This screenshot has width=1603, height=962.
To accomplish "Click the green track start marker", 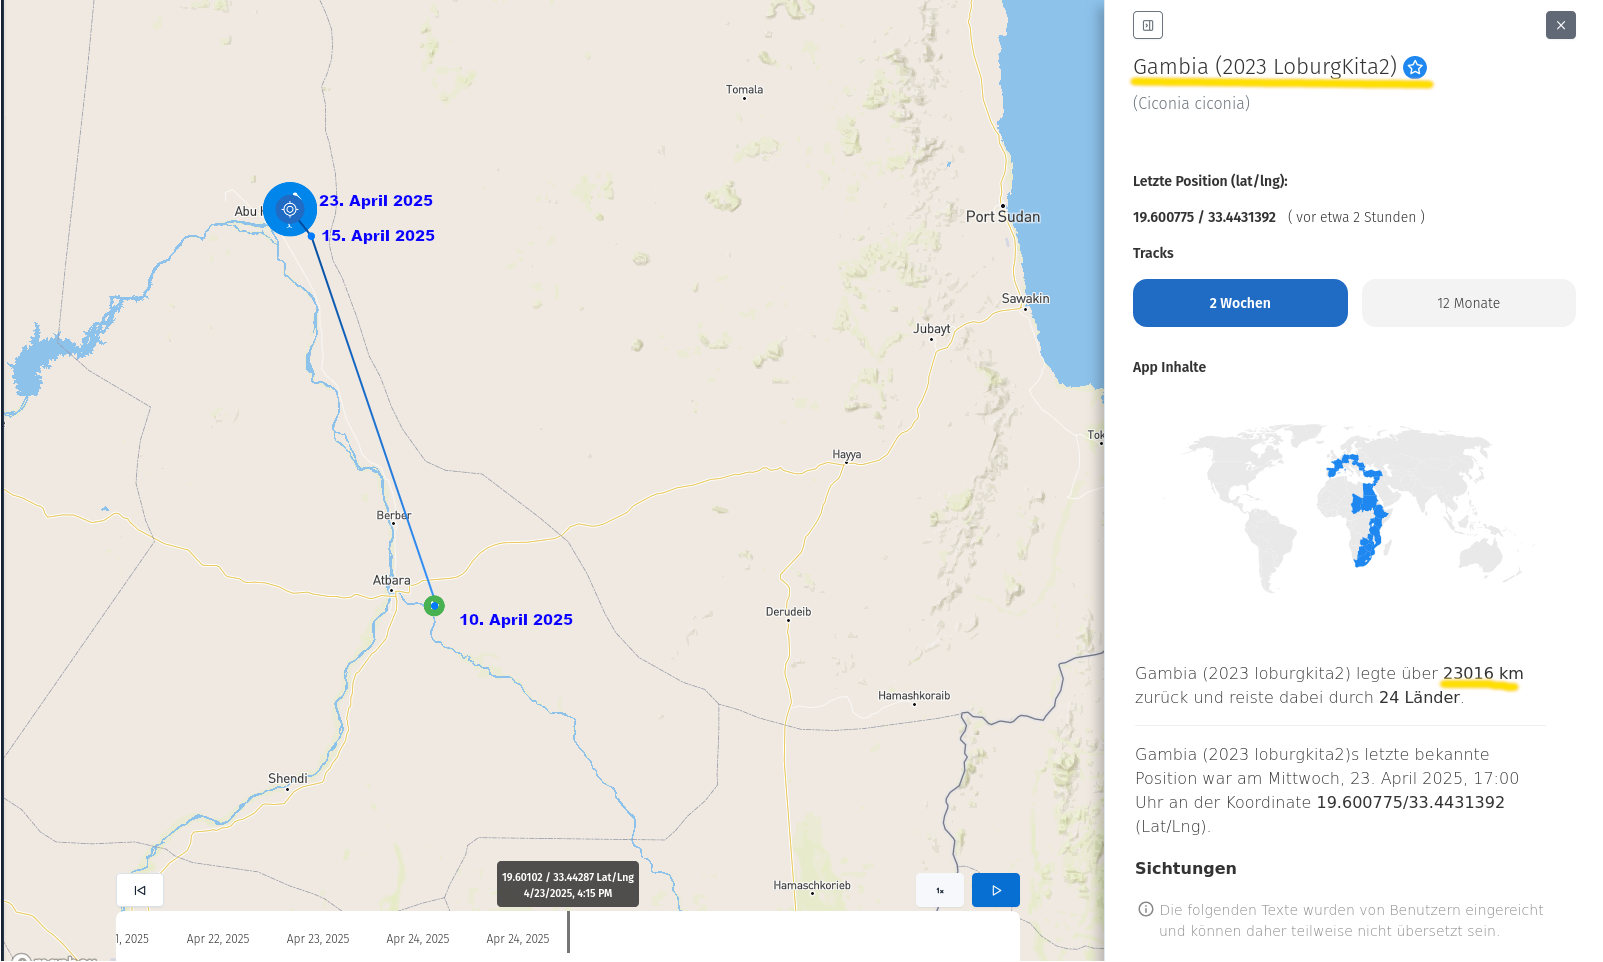I will (434, 605).
